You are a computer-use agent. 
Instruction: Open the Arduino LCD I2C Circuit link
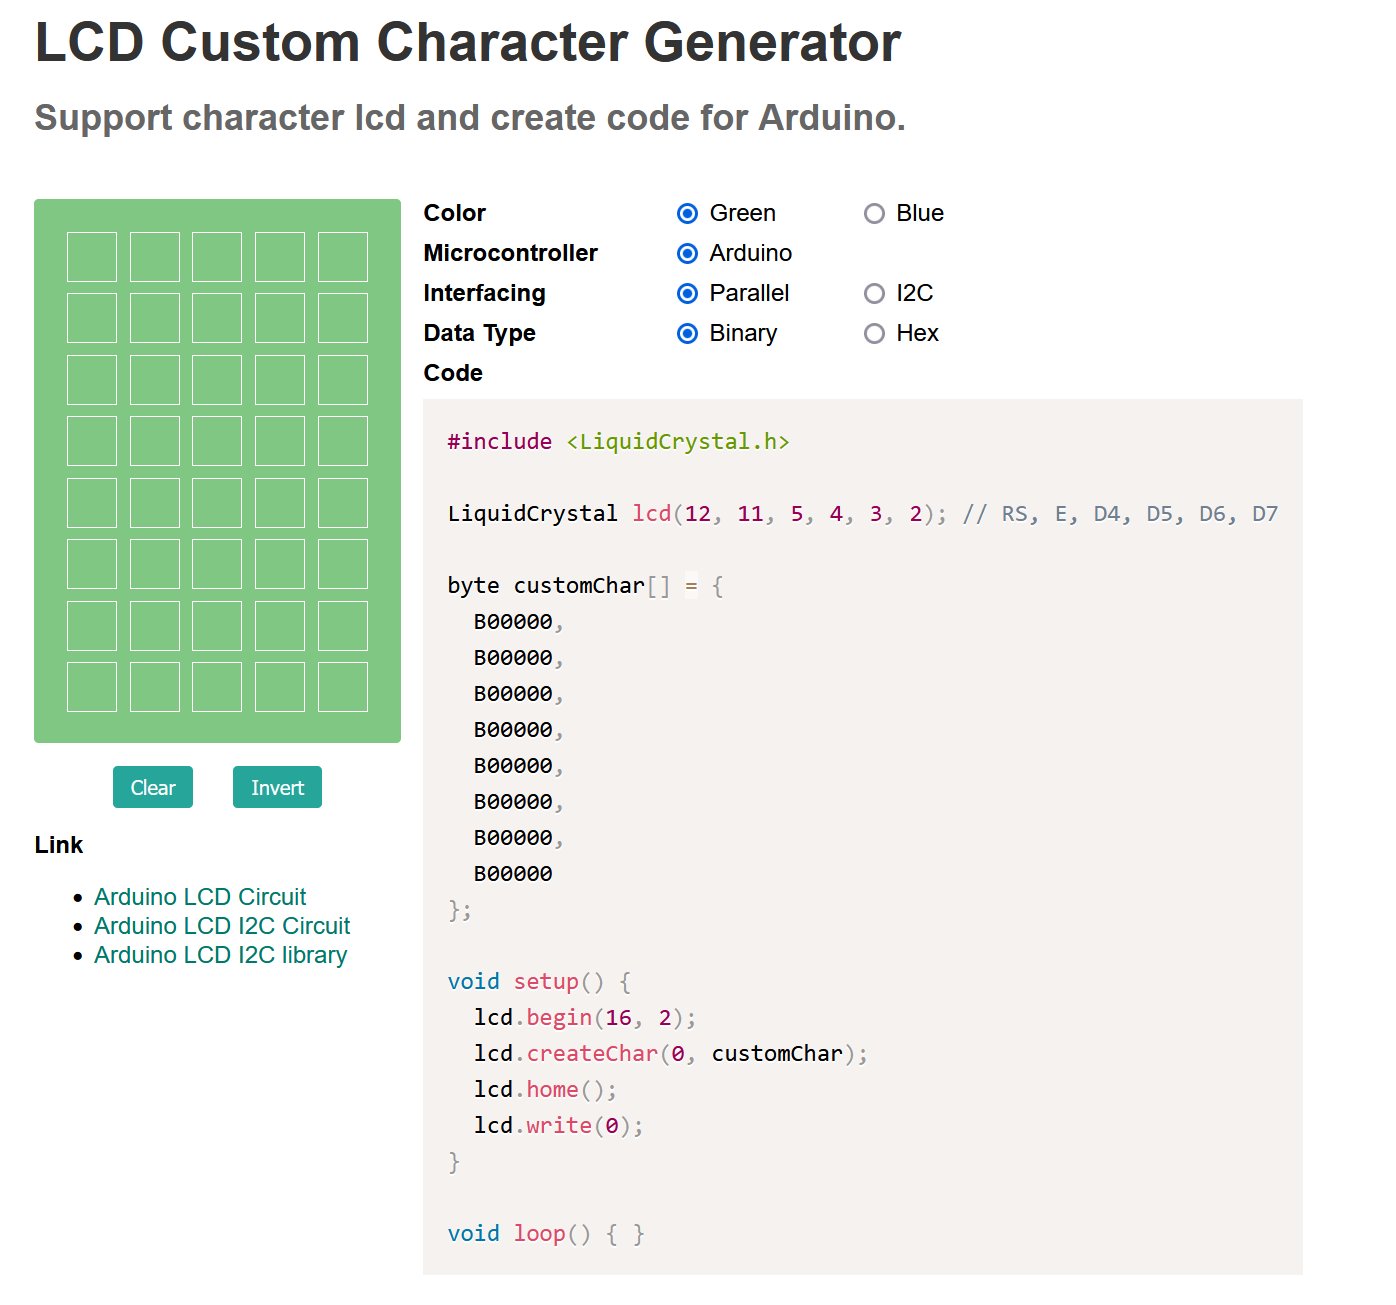pyautogui.click(x=222, y=926)
